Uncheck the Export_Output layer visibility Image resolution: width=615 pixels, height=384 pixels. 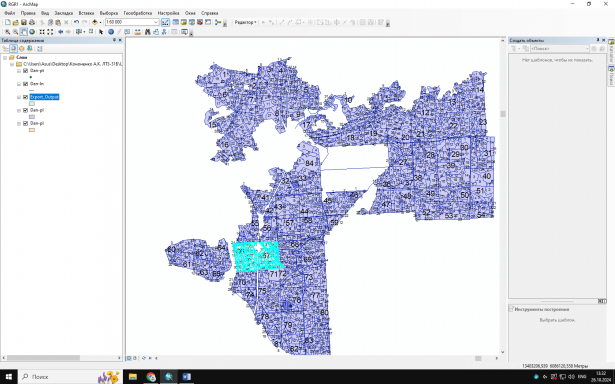pos(25,97)
